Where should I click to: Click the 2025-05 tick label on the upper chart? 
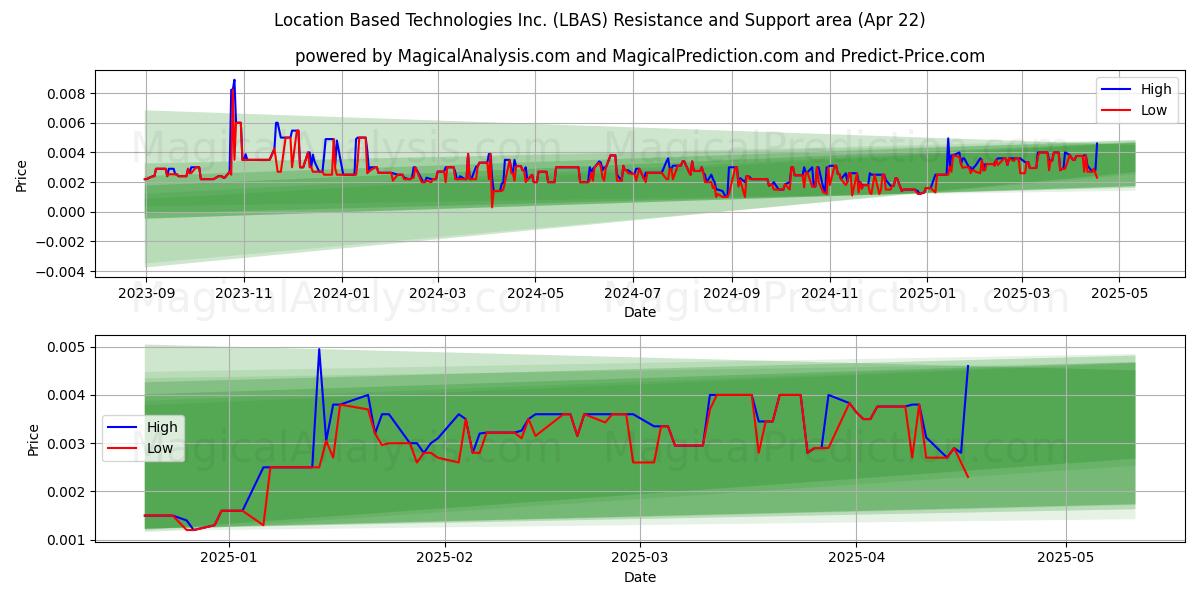click(1119, 293)
